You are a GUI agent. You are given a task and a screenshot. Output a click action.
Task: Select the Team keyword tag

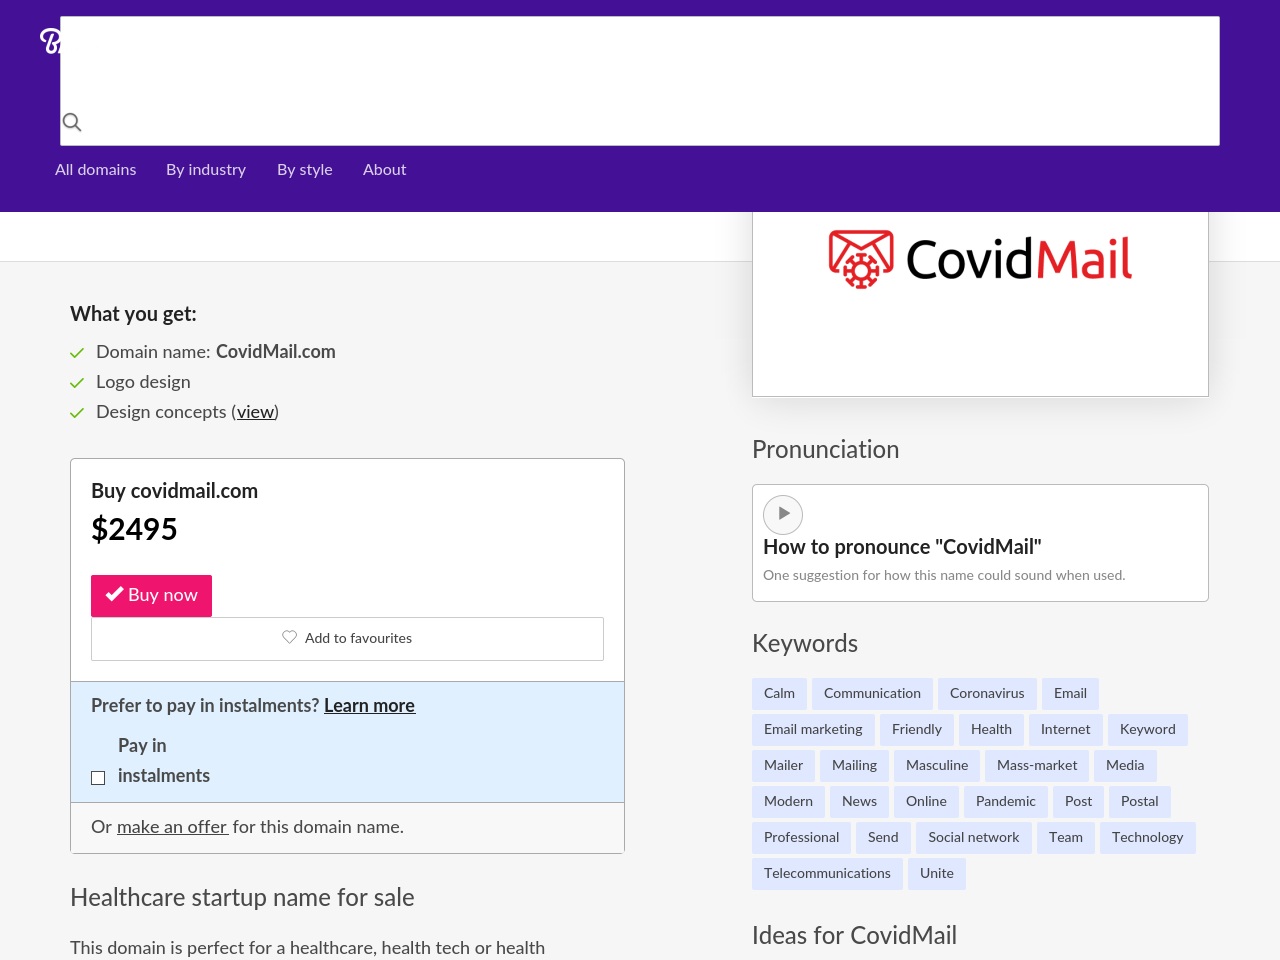(x=1066, y=838)
